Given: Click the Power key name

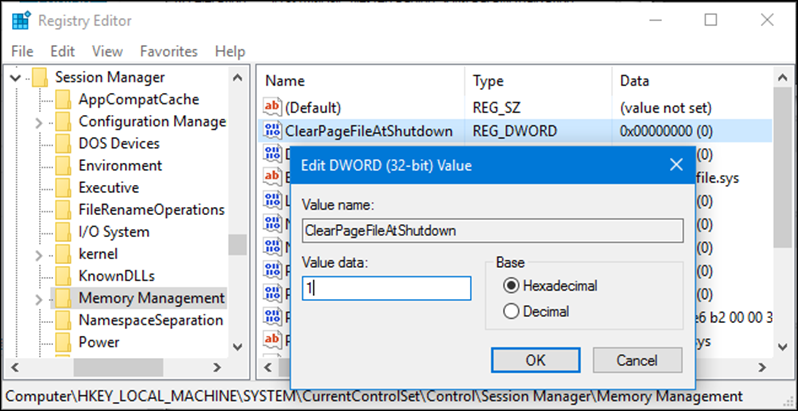Looking at the screenshot, I should (99, 342).
